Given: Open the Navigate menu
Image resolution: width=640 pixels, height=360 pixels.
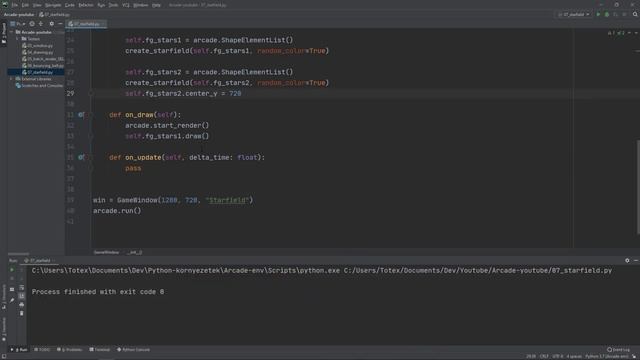Looking at the screenshot, I should click(53, 5).
